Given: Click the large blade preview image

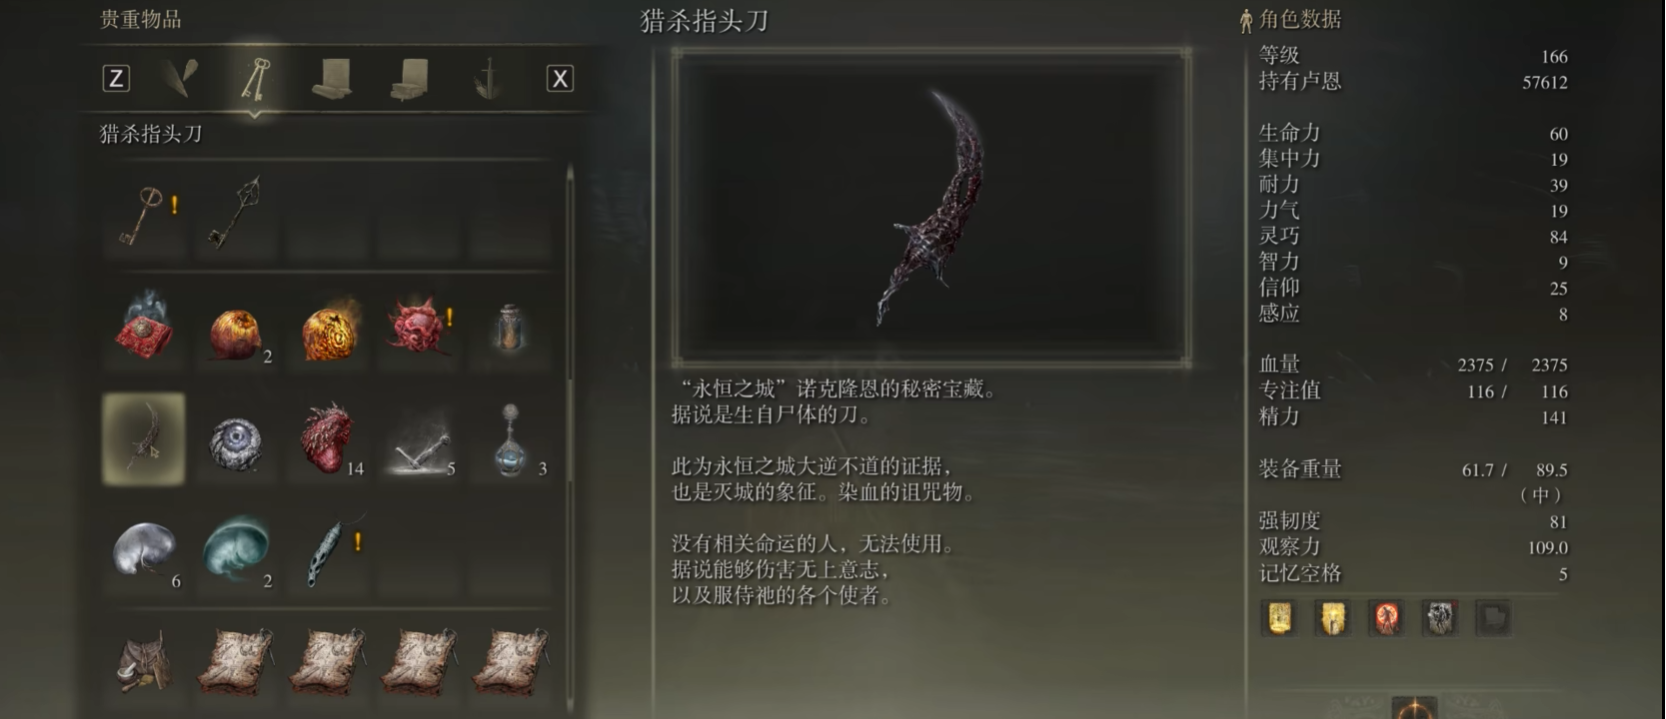Looking at the screenshot, I should 932,207.
